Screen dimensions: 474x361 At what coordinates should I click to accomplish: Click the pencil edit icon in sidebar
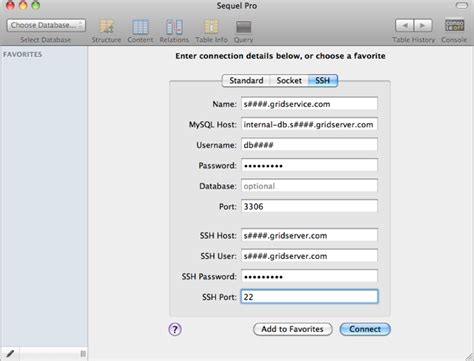coord(10,353)
